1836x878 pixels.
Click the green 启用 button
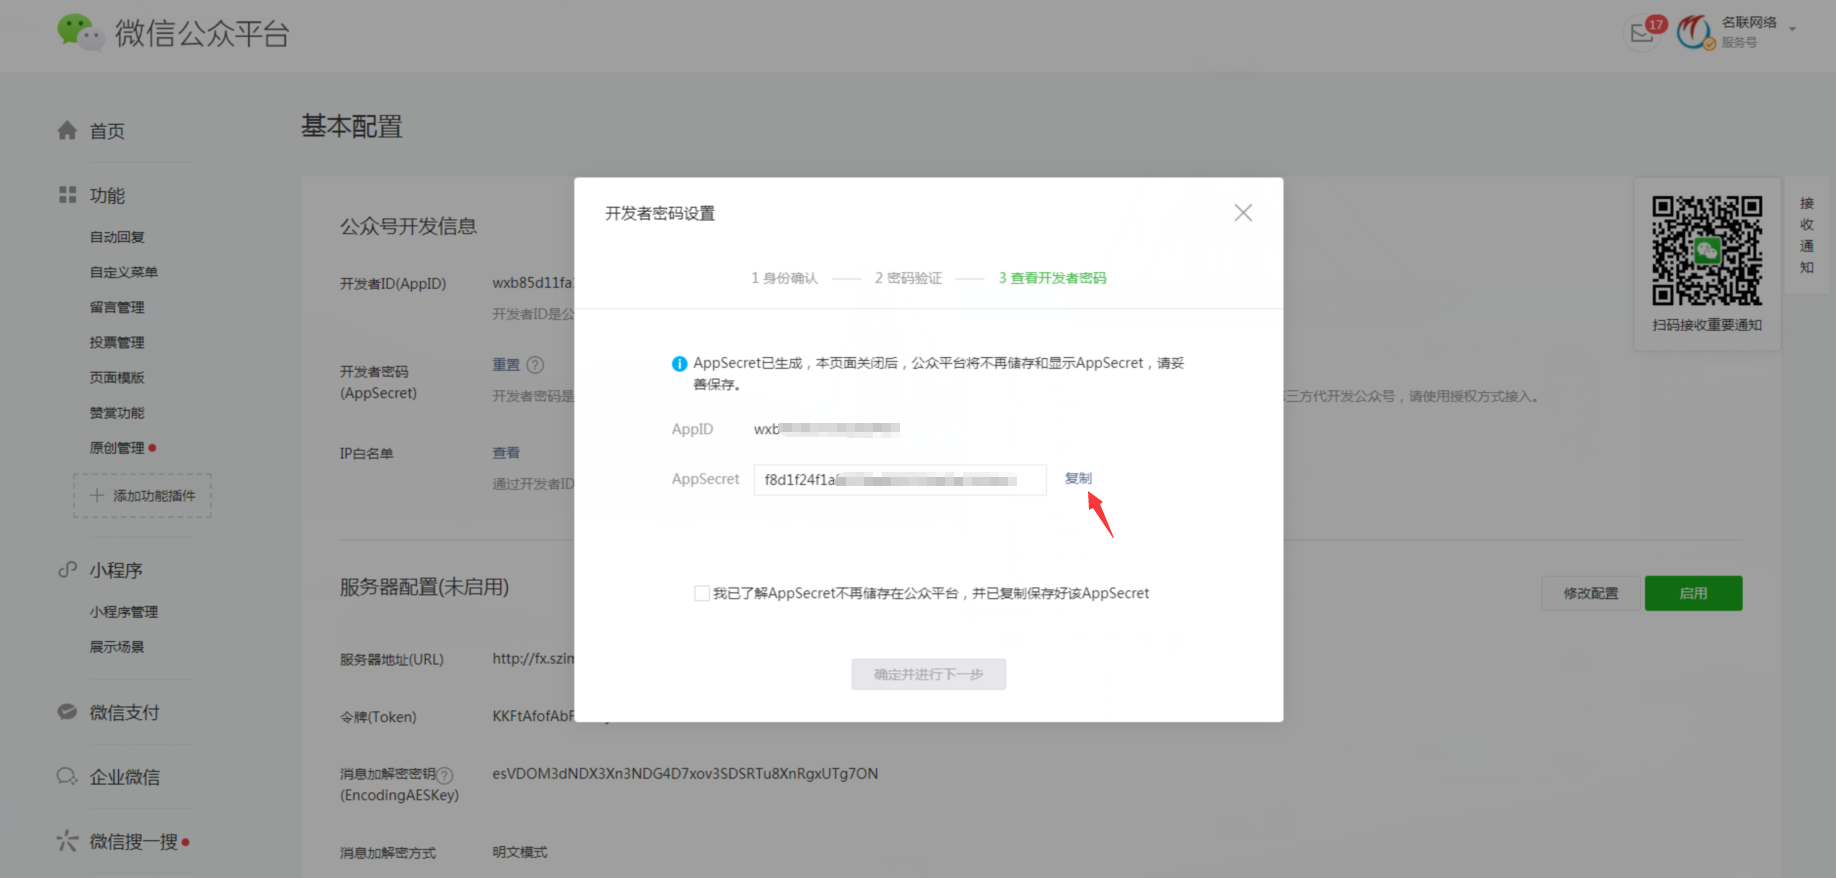pyautogui.click(x=1693, y=593)
